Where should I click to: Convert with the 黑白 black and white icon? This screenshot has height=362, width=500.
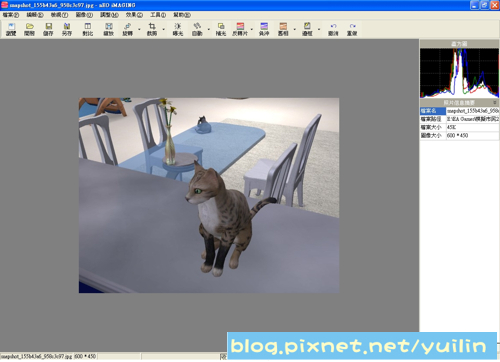283,29
